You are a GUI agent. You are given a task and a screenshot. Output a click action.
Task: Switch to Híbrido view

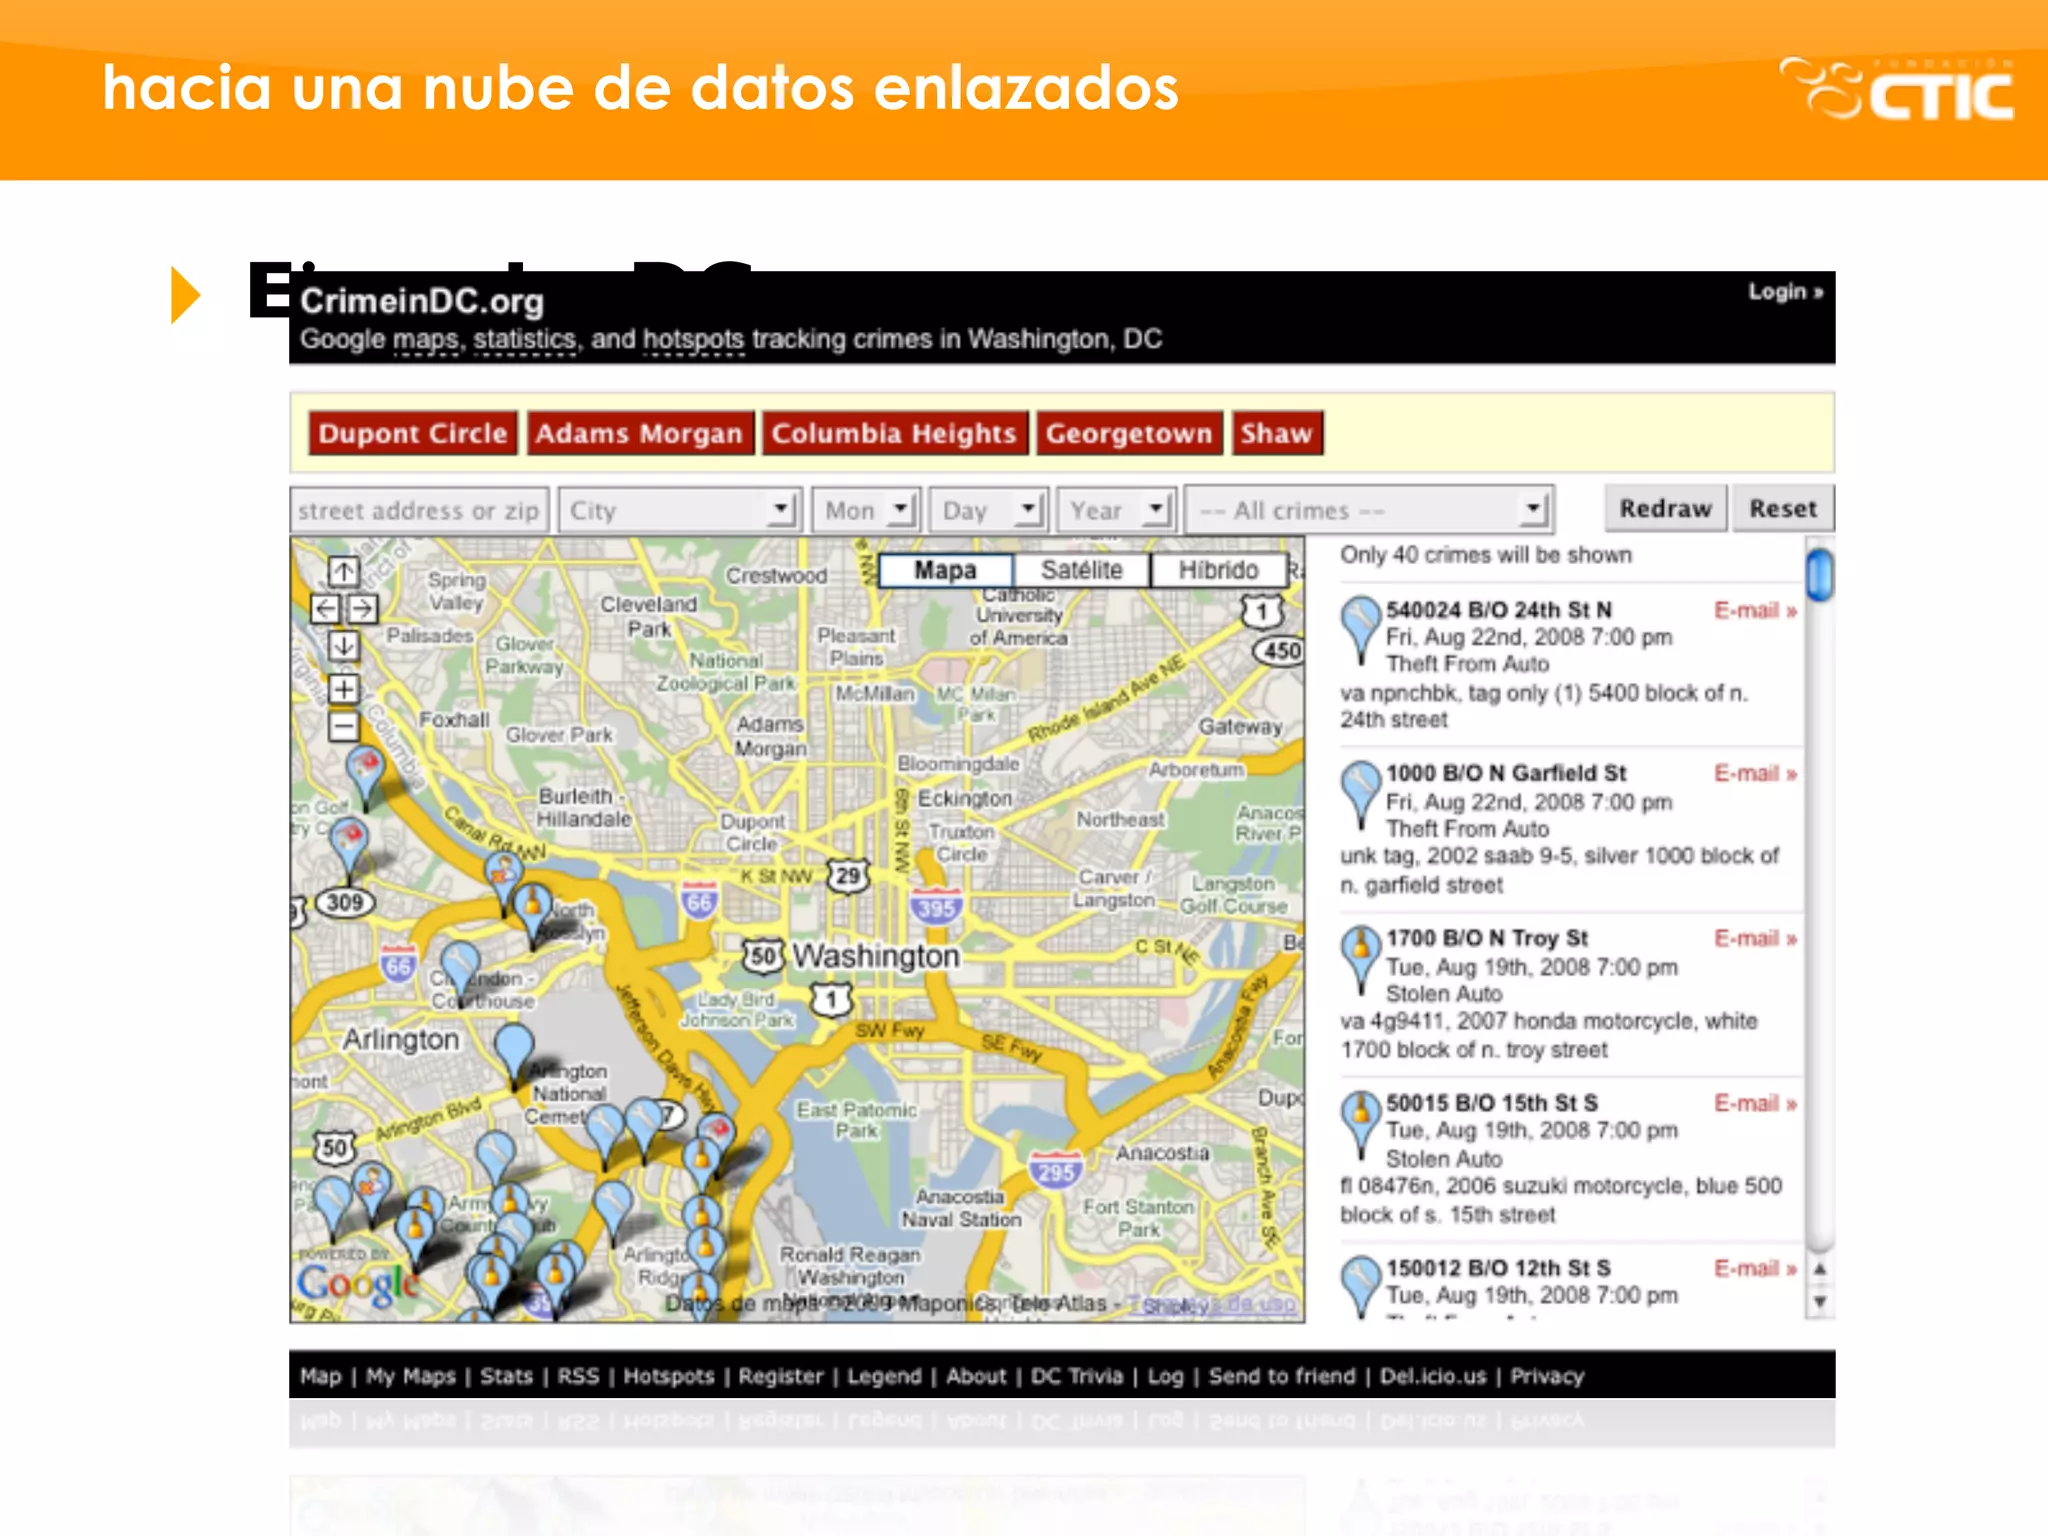click(x=1218, y=570)
